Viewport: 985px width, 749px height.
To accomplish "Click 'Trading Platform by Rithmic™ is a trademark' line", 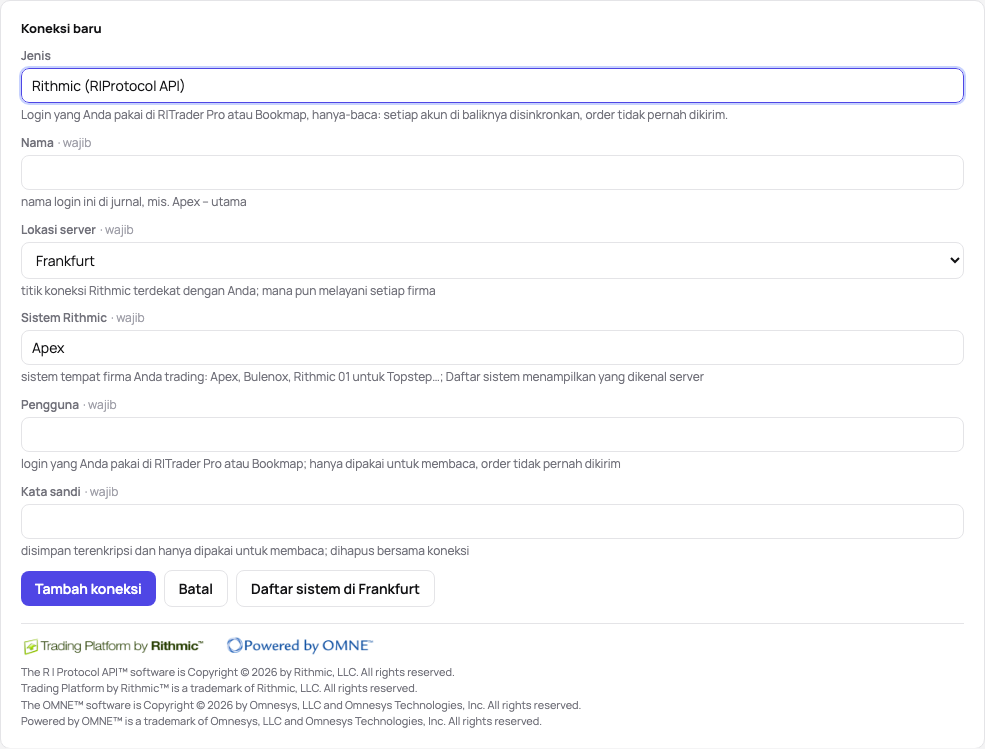I will point(219,688).
